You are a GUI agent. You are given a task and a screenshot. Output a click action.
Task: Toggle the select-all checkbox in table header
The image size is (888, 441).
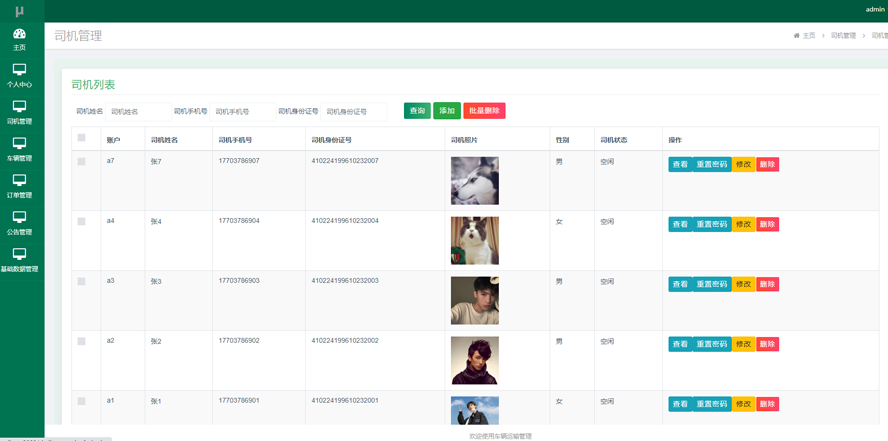tap(82, 138)
